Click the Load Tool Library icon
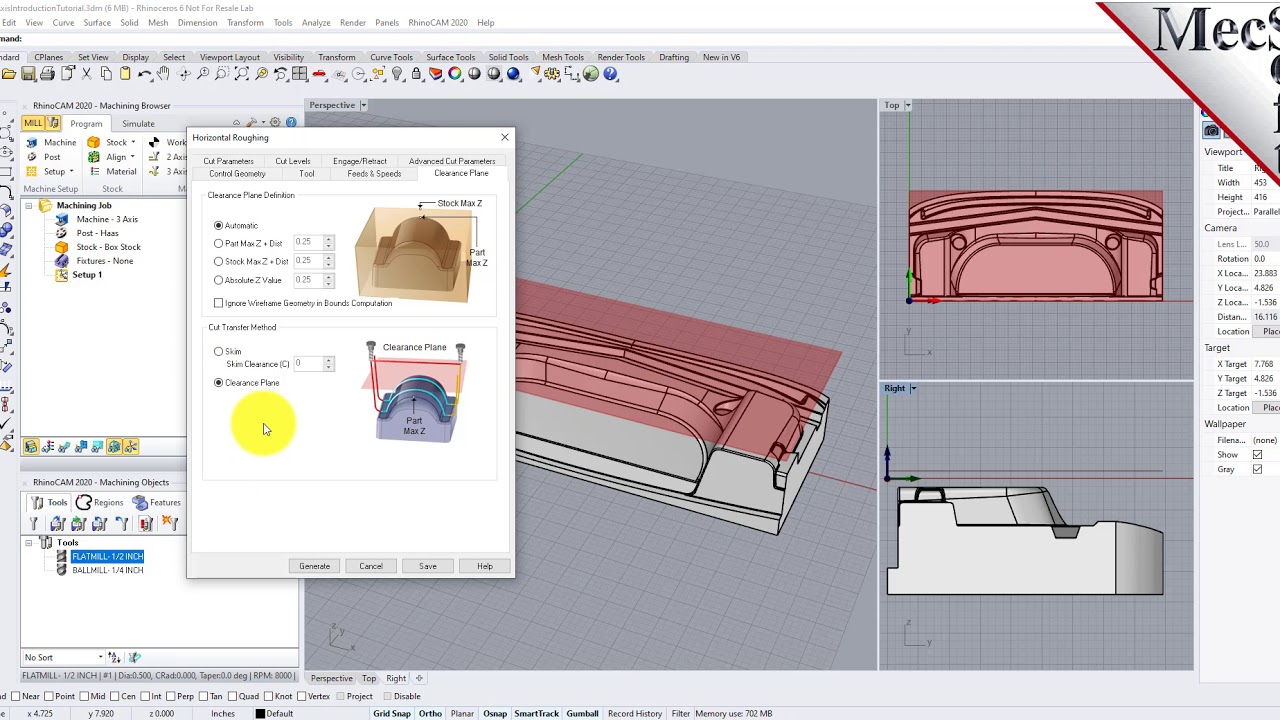1280x720 pixels. pos(58,523)
